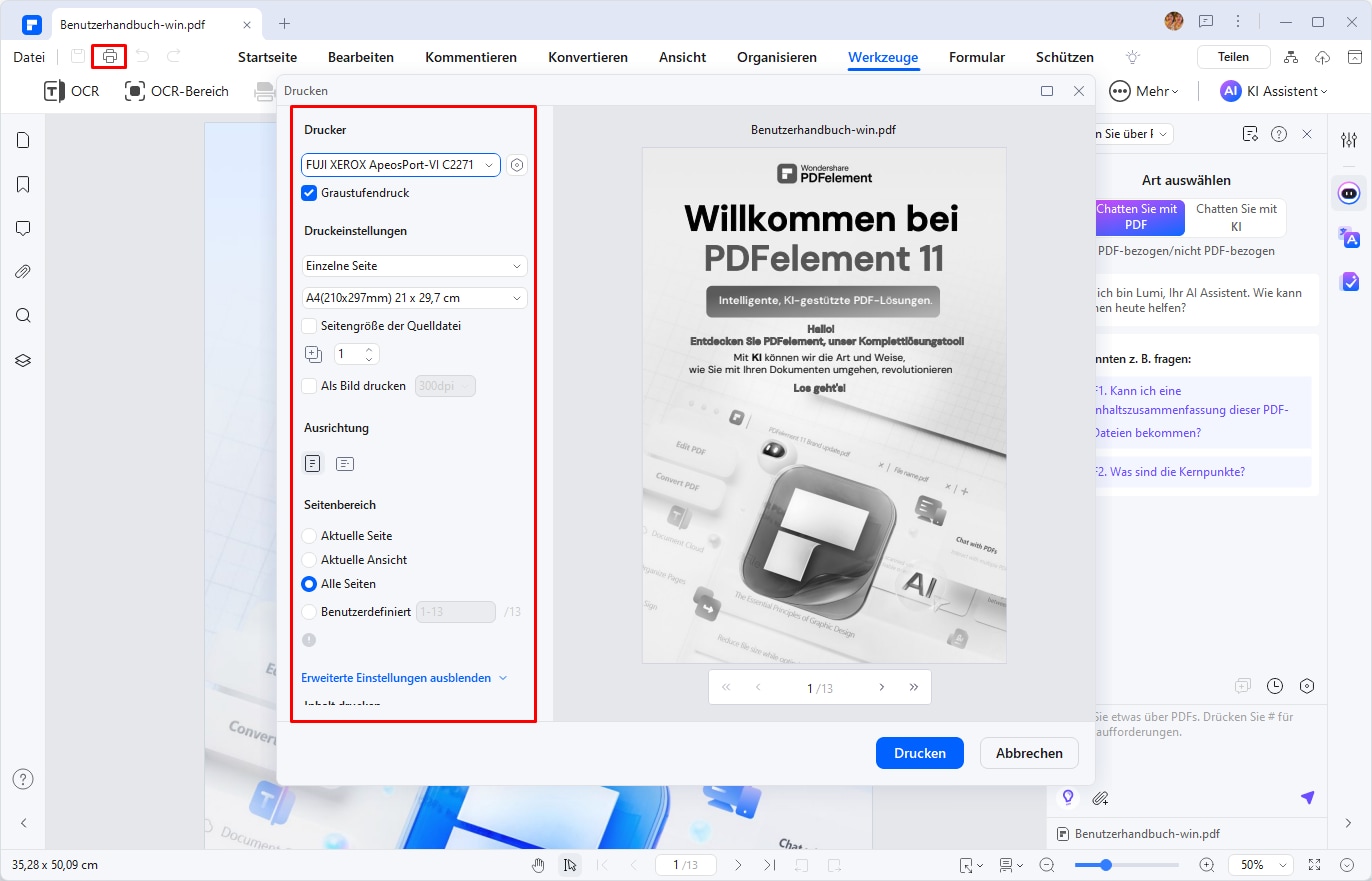This screenshot has height=881, width=1372.
Task: Jump to last page in print preview
Action: coord(913,687)
